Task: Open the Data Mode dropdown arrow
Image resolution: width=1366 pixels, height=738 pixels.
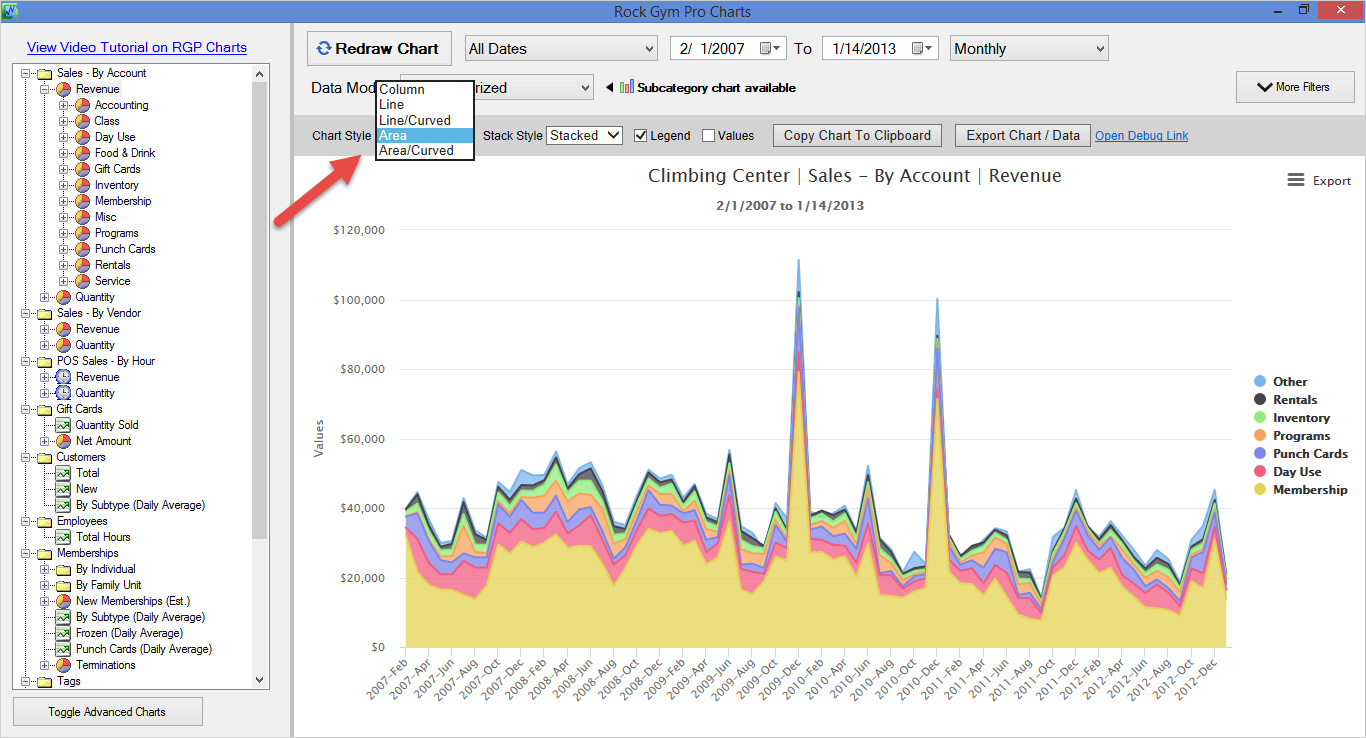Action: click(585, 88)
